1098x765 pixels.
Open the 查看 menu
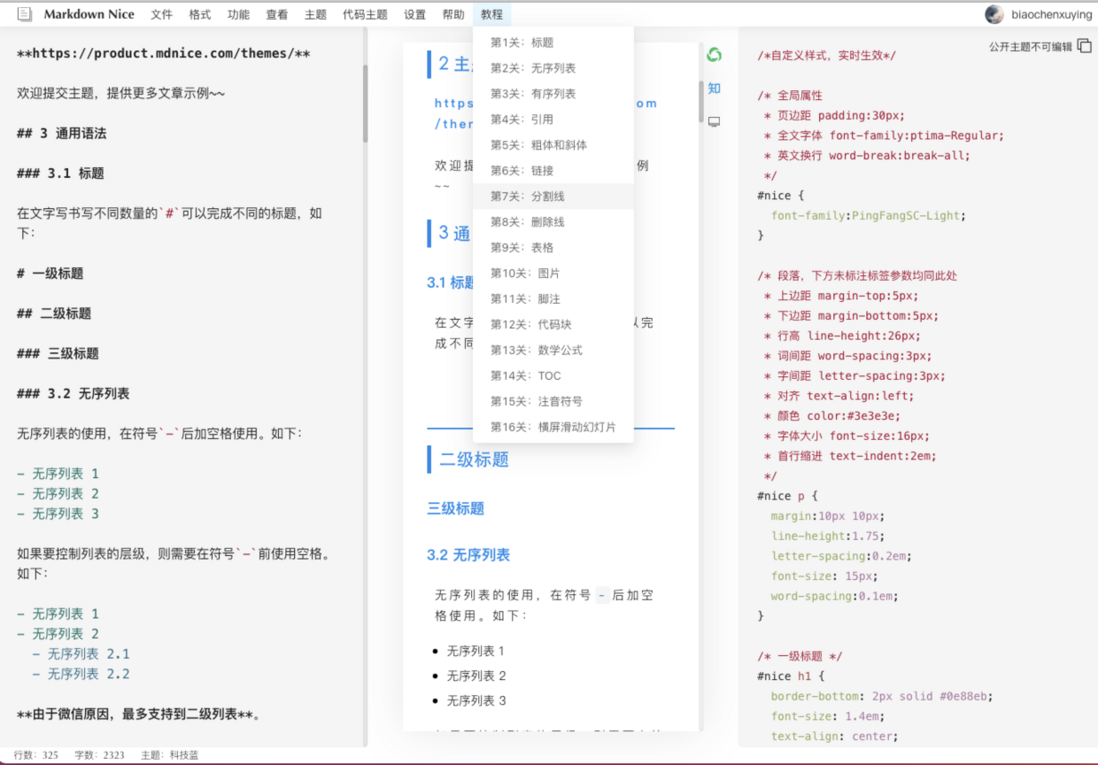[277, 15]
